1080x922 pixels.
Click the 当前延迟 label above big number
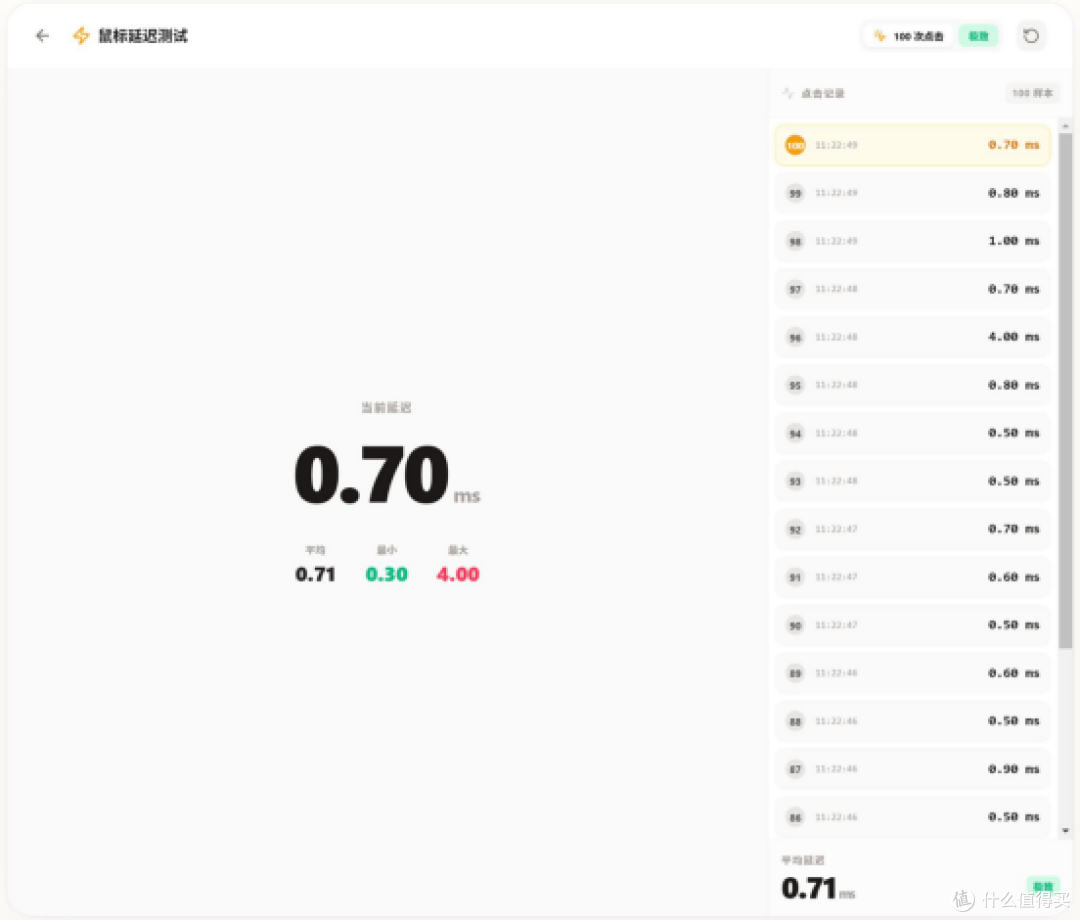386,408
